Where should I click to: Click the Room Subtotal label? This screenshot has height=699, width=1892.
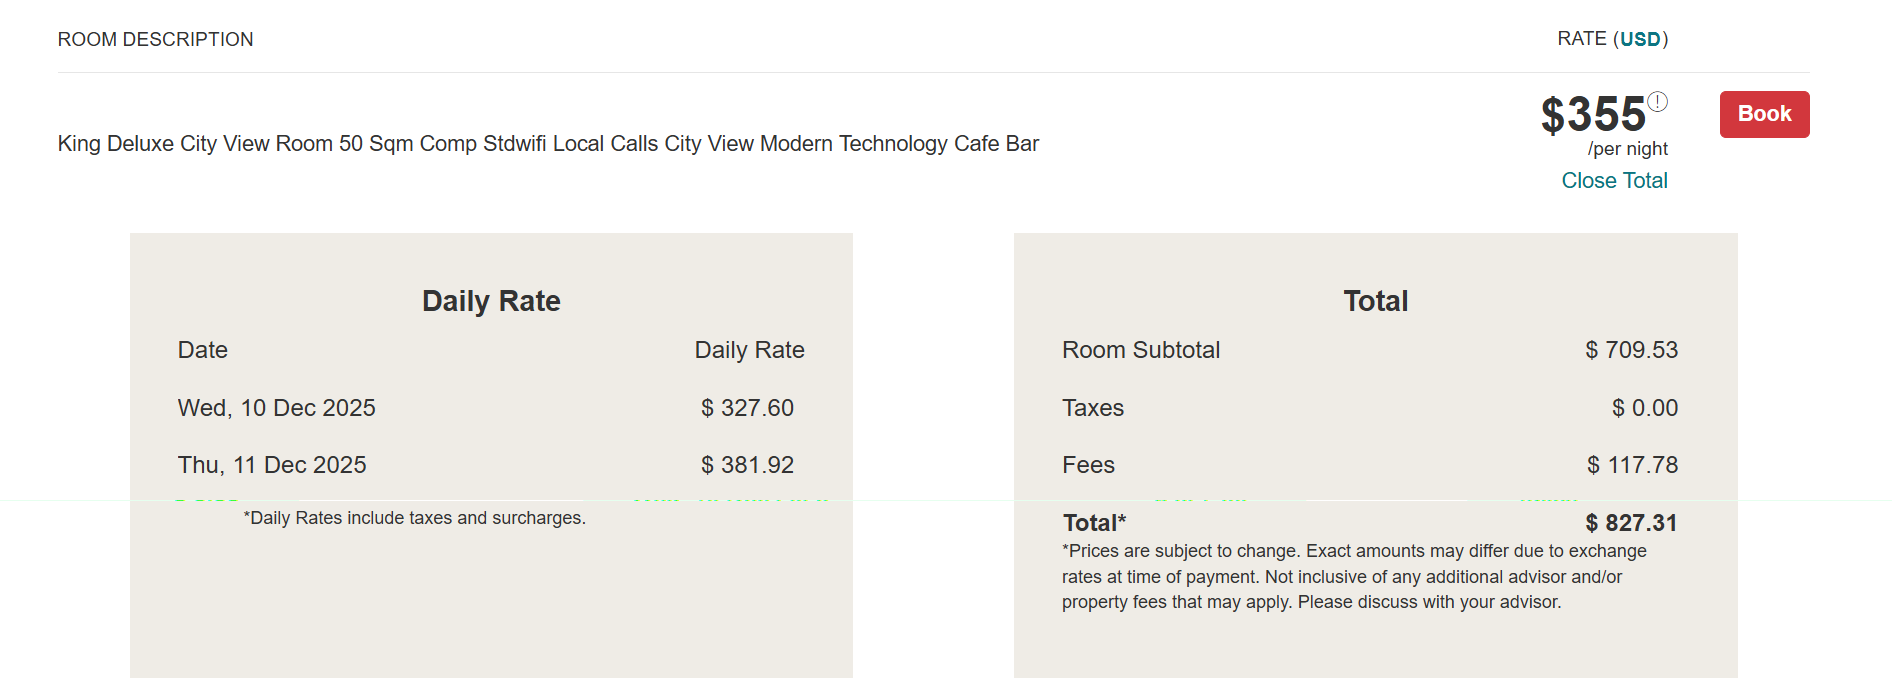point(1141,350)
